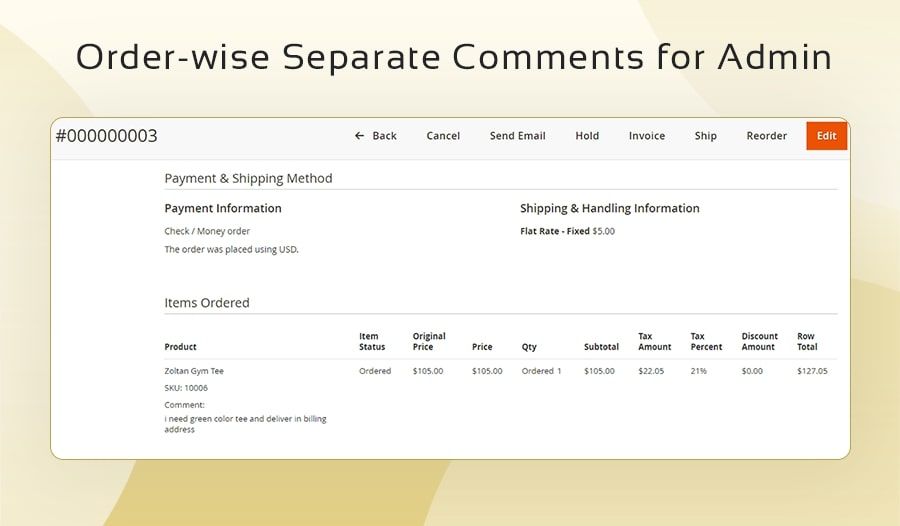900x526 pixels.
Task: Click the Ship button
Action: pyautogui.click(x=705, y=136)
